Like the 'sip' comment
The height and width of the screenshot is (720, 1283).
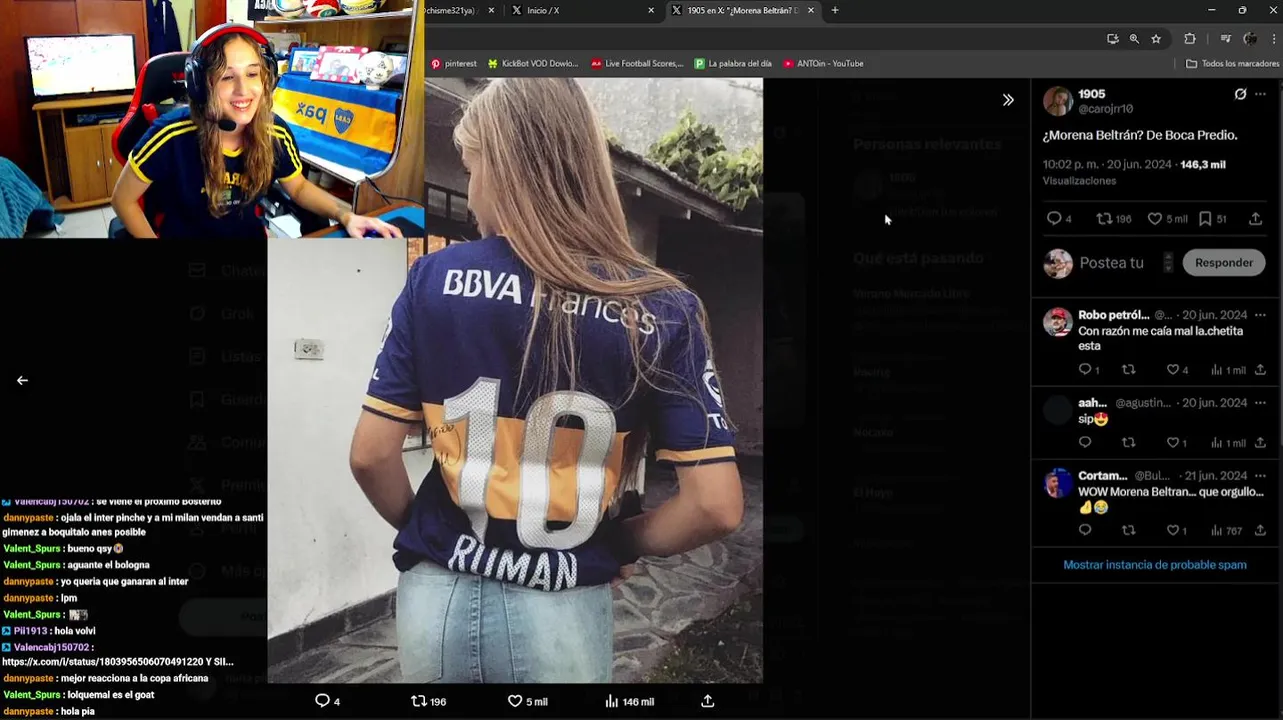point(1177,443)
